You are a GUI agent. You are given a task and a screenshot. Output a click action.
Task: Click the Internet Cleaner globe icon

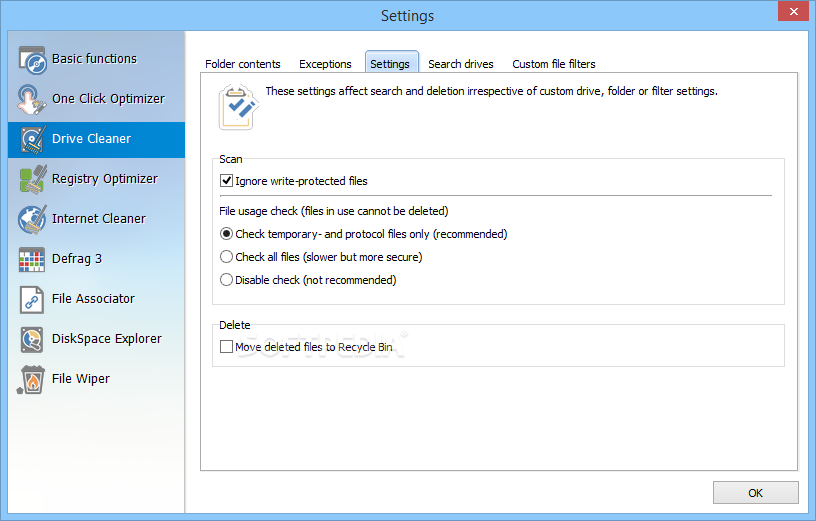[32, 219]
